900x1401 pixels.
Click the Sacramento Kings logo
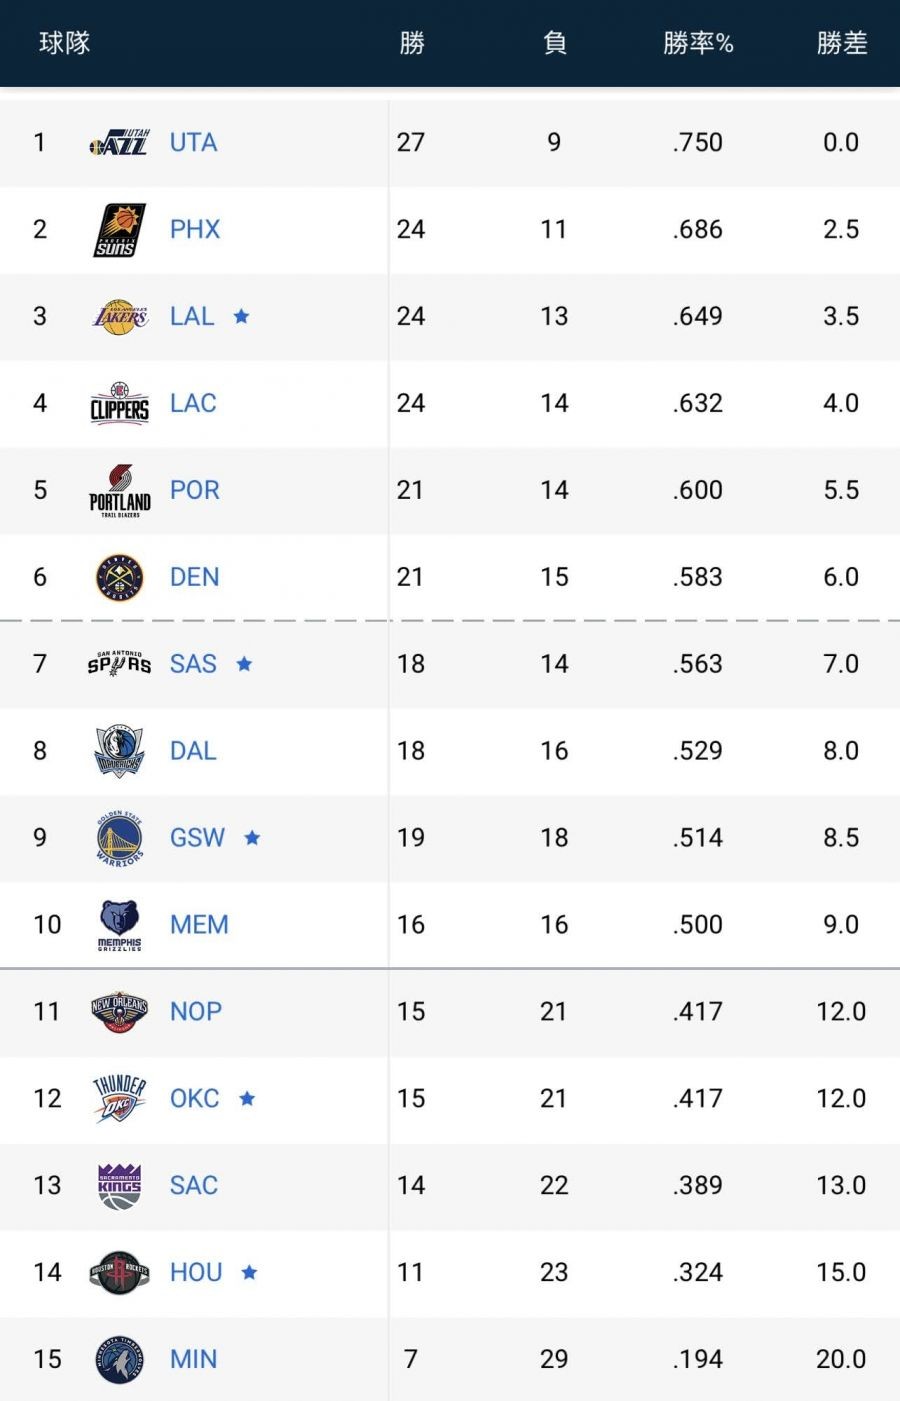pyautogui.click(x=119, y=1186)
